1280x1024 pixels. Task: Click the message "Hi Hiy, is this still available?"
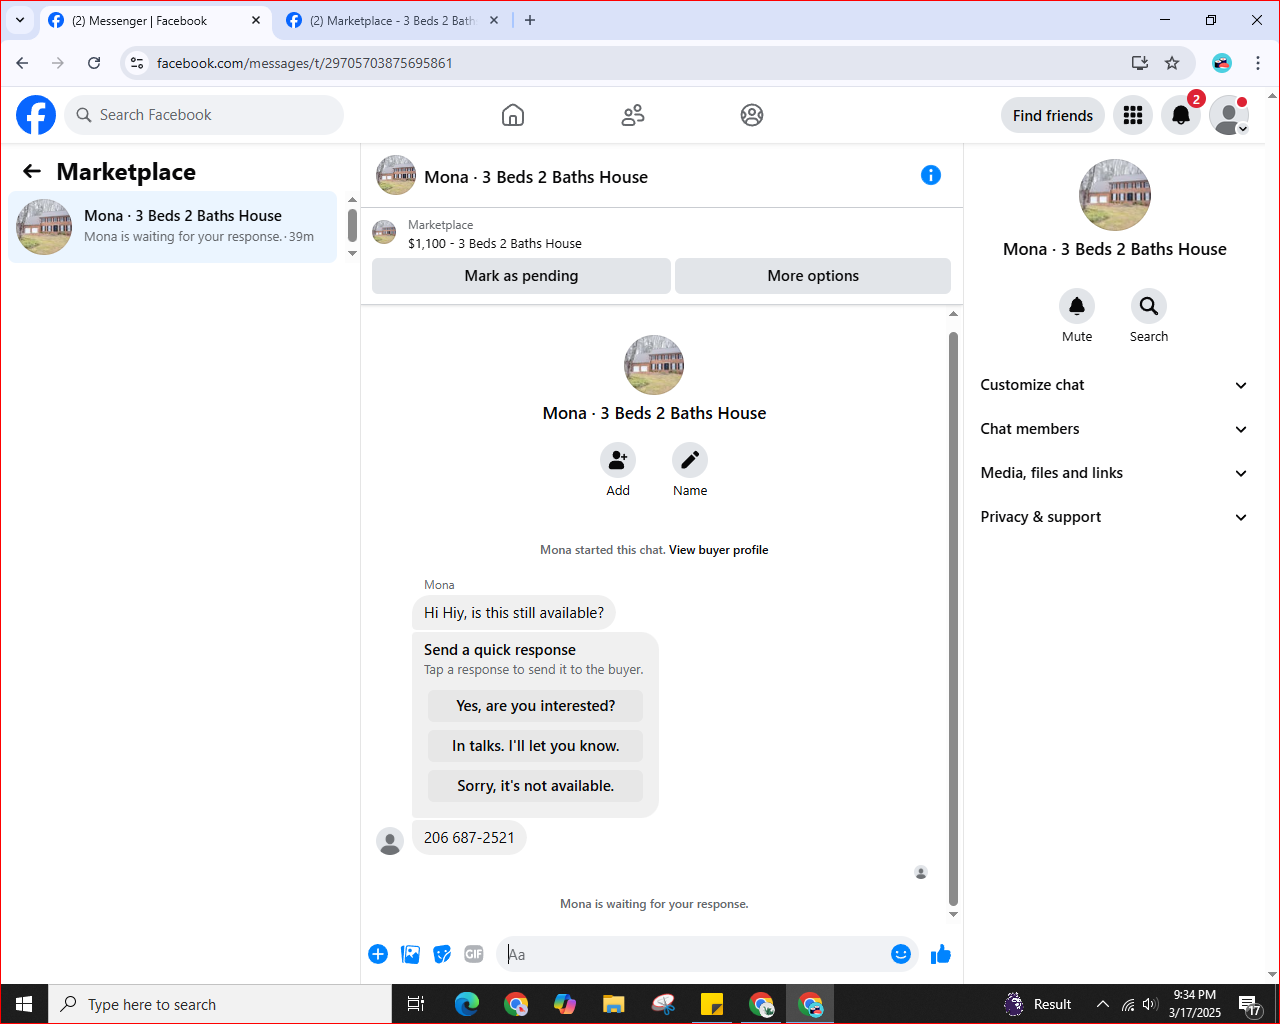pos(514,613)
